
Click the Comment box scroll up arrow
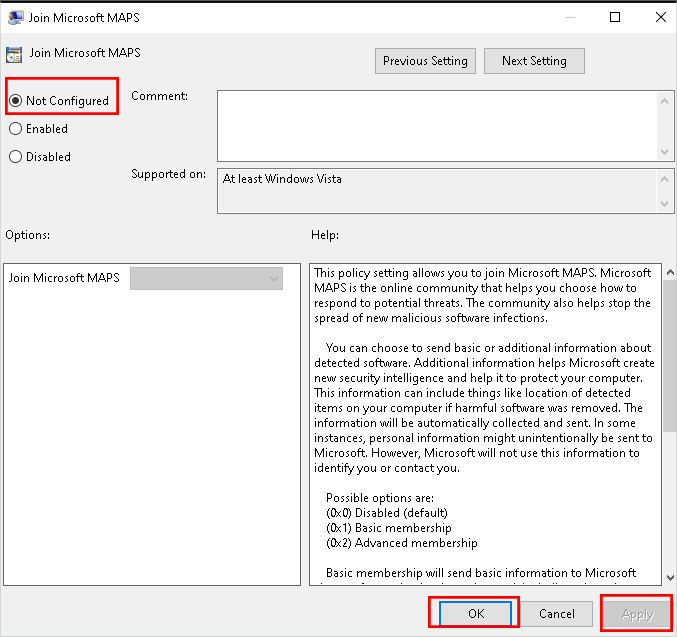[x=664, y=101]
